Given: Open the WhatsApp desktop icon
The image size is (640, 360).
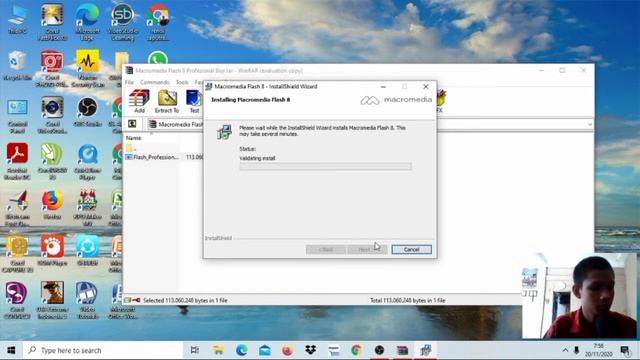Looking at the screenshot, I should (158, 58).
